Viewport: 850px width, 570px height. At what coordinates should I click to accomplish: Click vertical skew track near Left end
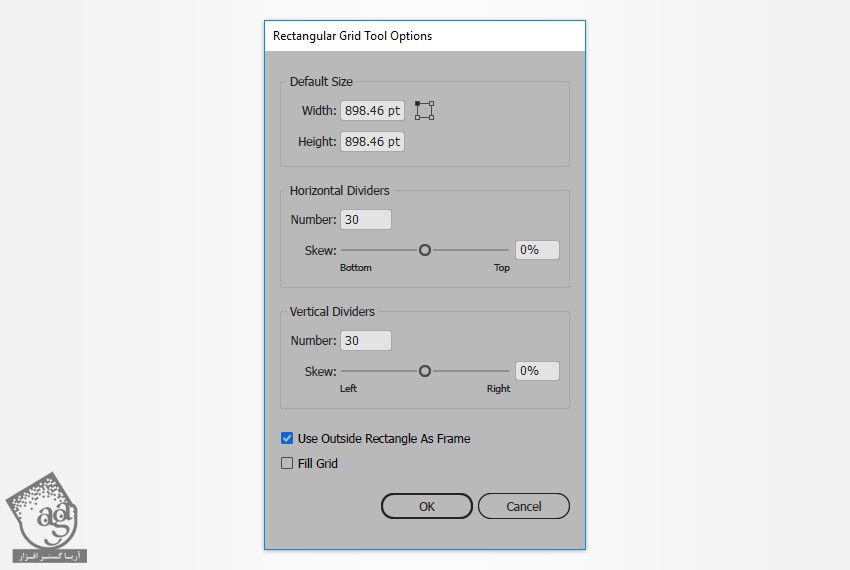coord(350,371)
